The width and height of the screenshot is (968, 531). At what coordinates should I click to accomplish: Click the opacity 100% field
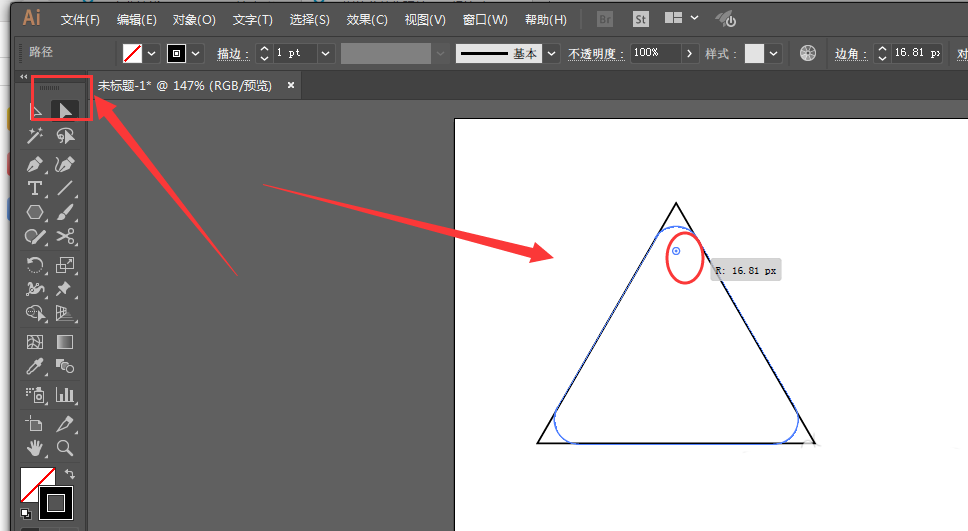[x=656, y=53]
